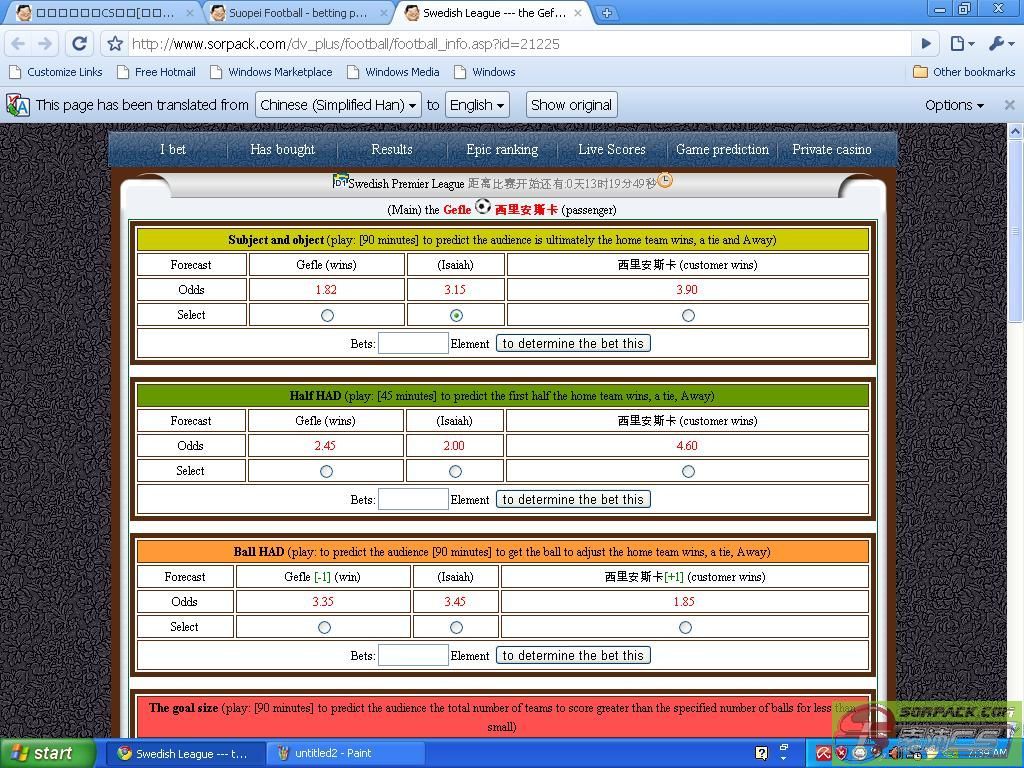Open the Windows Start menu

click(x=47, y=753)
